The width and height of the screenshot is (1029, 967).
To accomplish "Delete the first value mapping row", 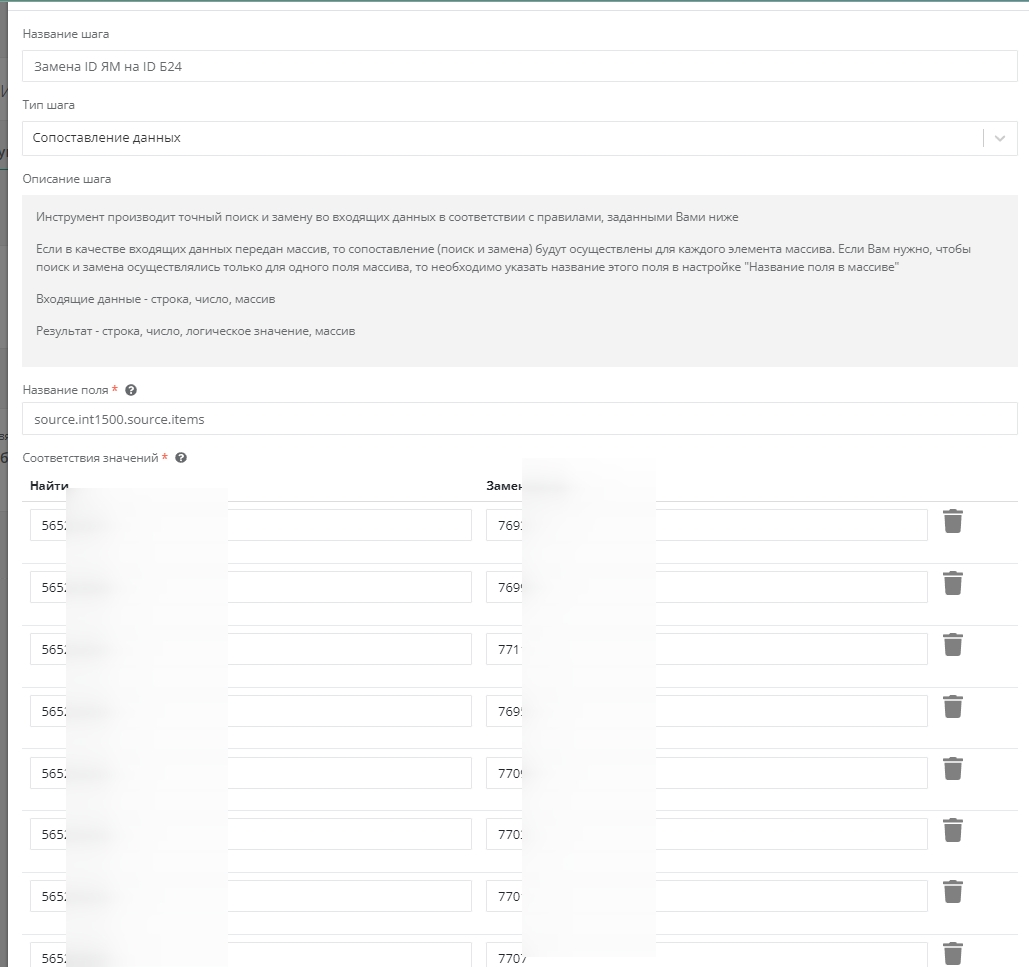I will pos(953,521).
